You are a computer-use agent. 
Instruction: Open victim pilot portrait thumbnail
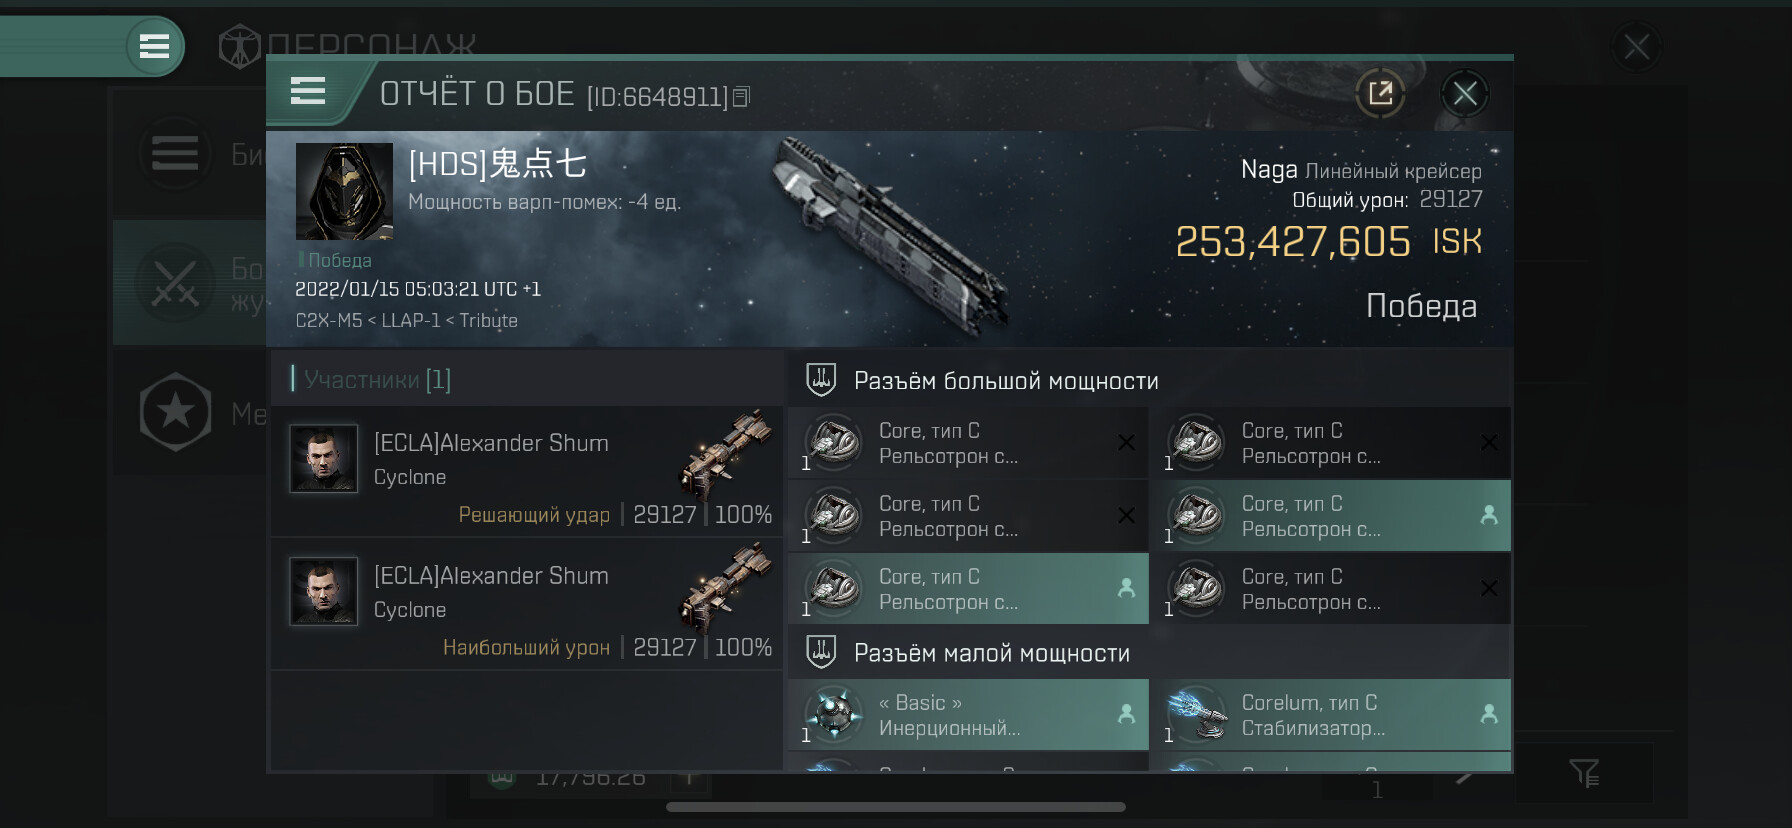pyautogui.click(x=344, y=191)
